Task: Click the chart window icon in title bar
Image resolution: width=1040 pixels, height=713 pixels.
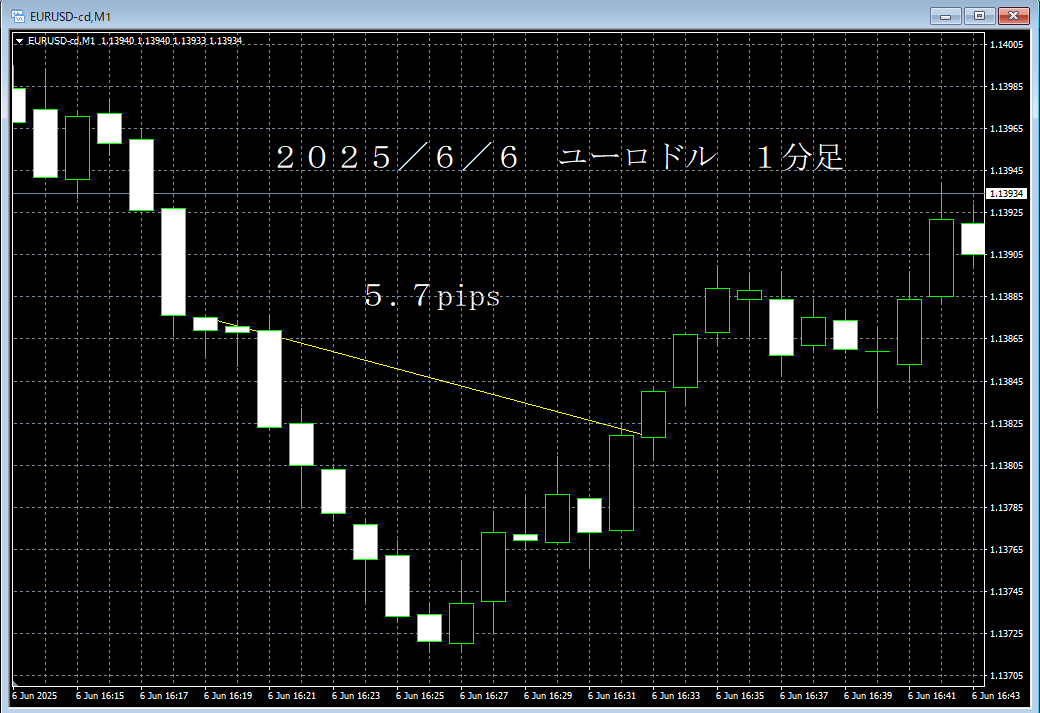Action: click(19, 16)
